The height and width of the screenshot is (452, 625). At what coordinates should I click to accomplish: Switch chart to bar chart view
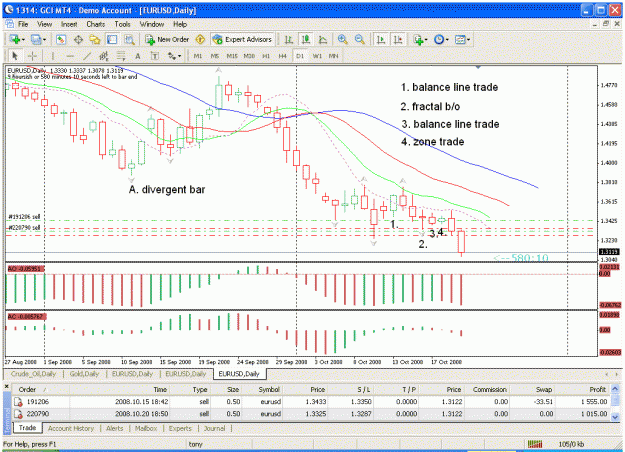pos(289,39)
